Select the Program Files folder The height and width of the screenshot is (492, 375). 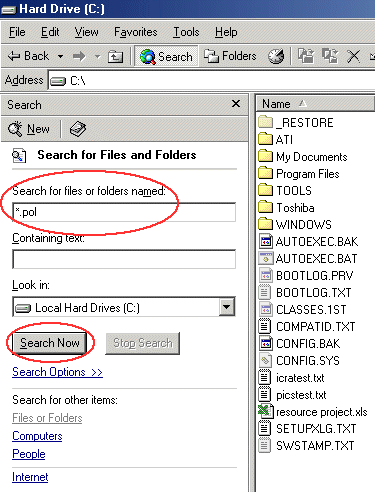tap(299, 173)
